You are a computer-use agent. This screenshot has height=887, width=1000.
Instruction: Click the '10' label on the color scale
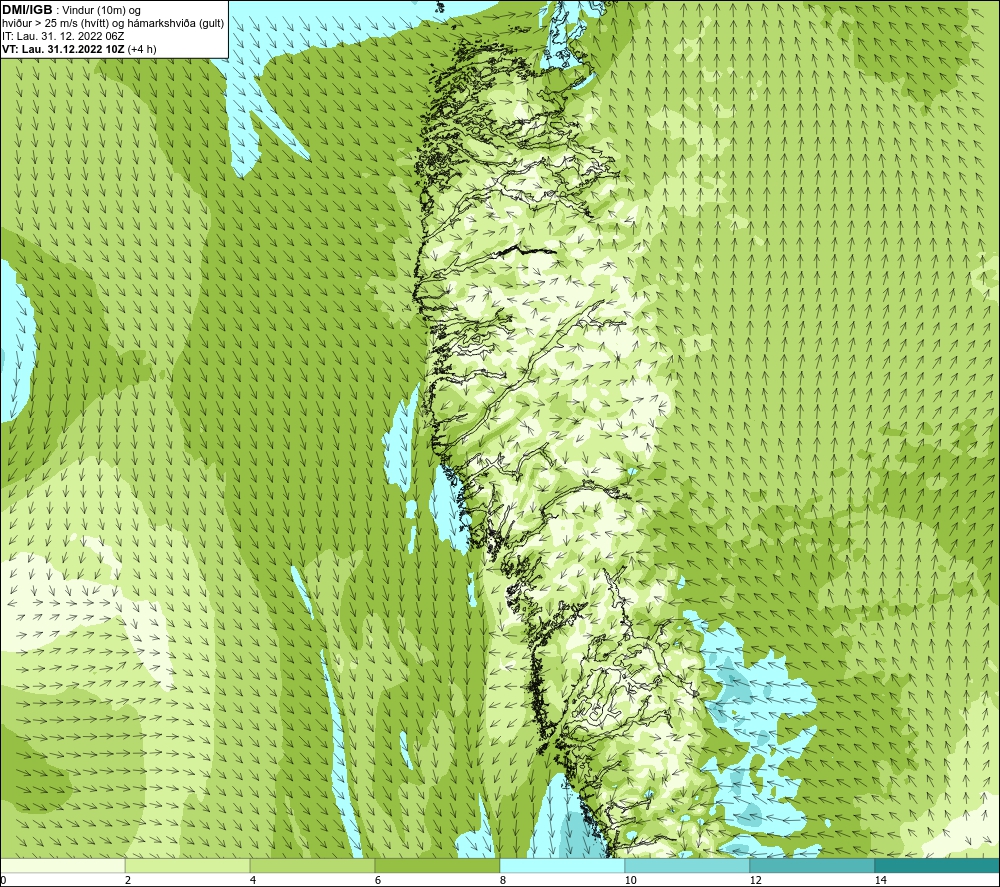[631, 880]
